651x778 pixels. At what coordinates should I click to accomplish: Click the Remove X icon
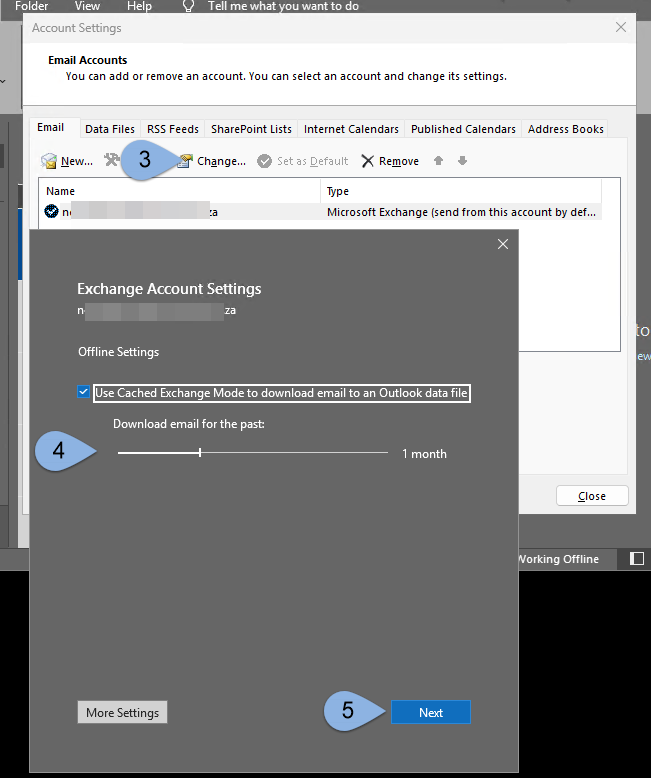coord(367,161)
